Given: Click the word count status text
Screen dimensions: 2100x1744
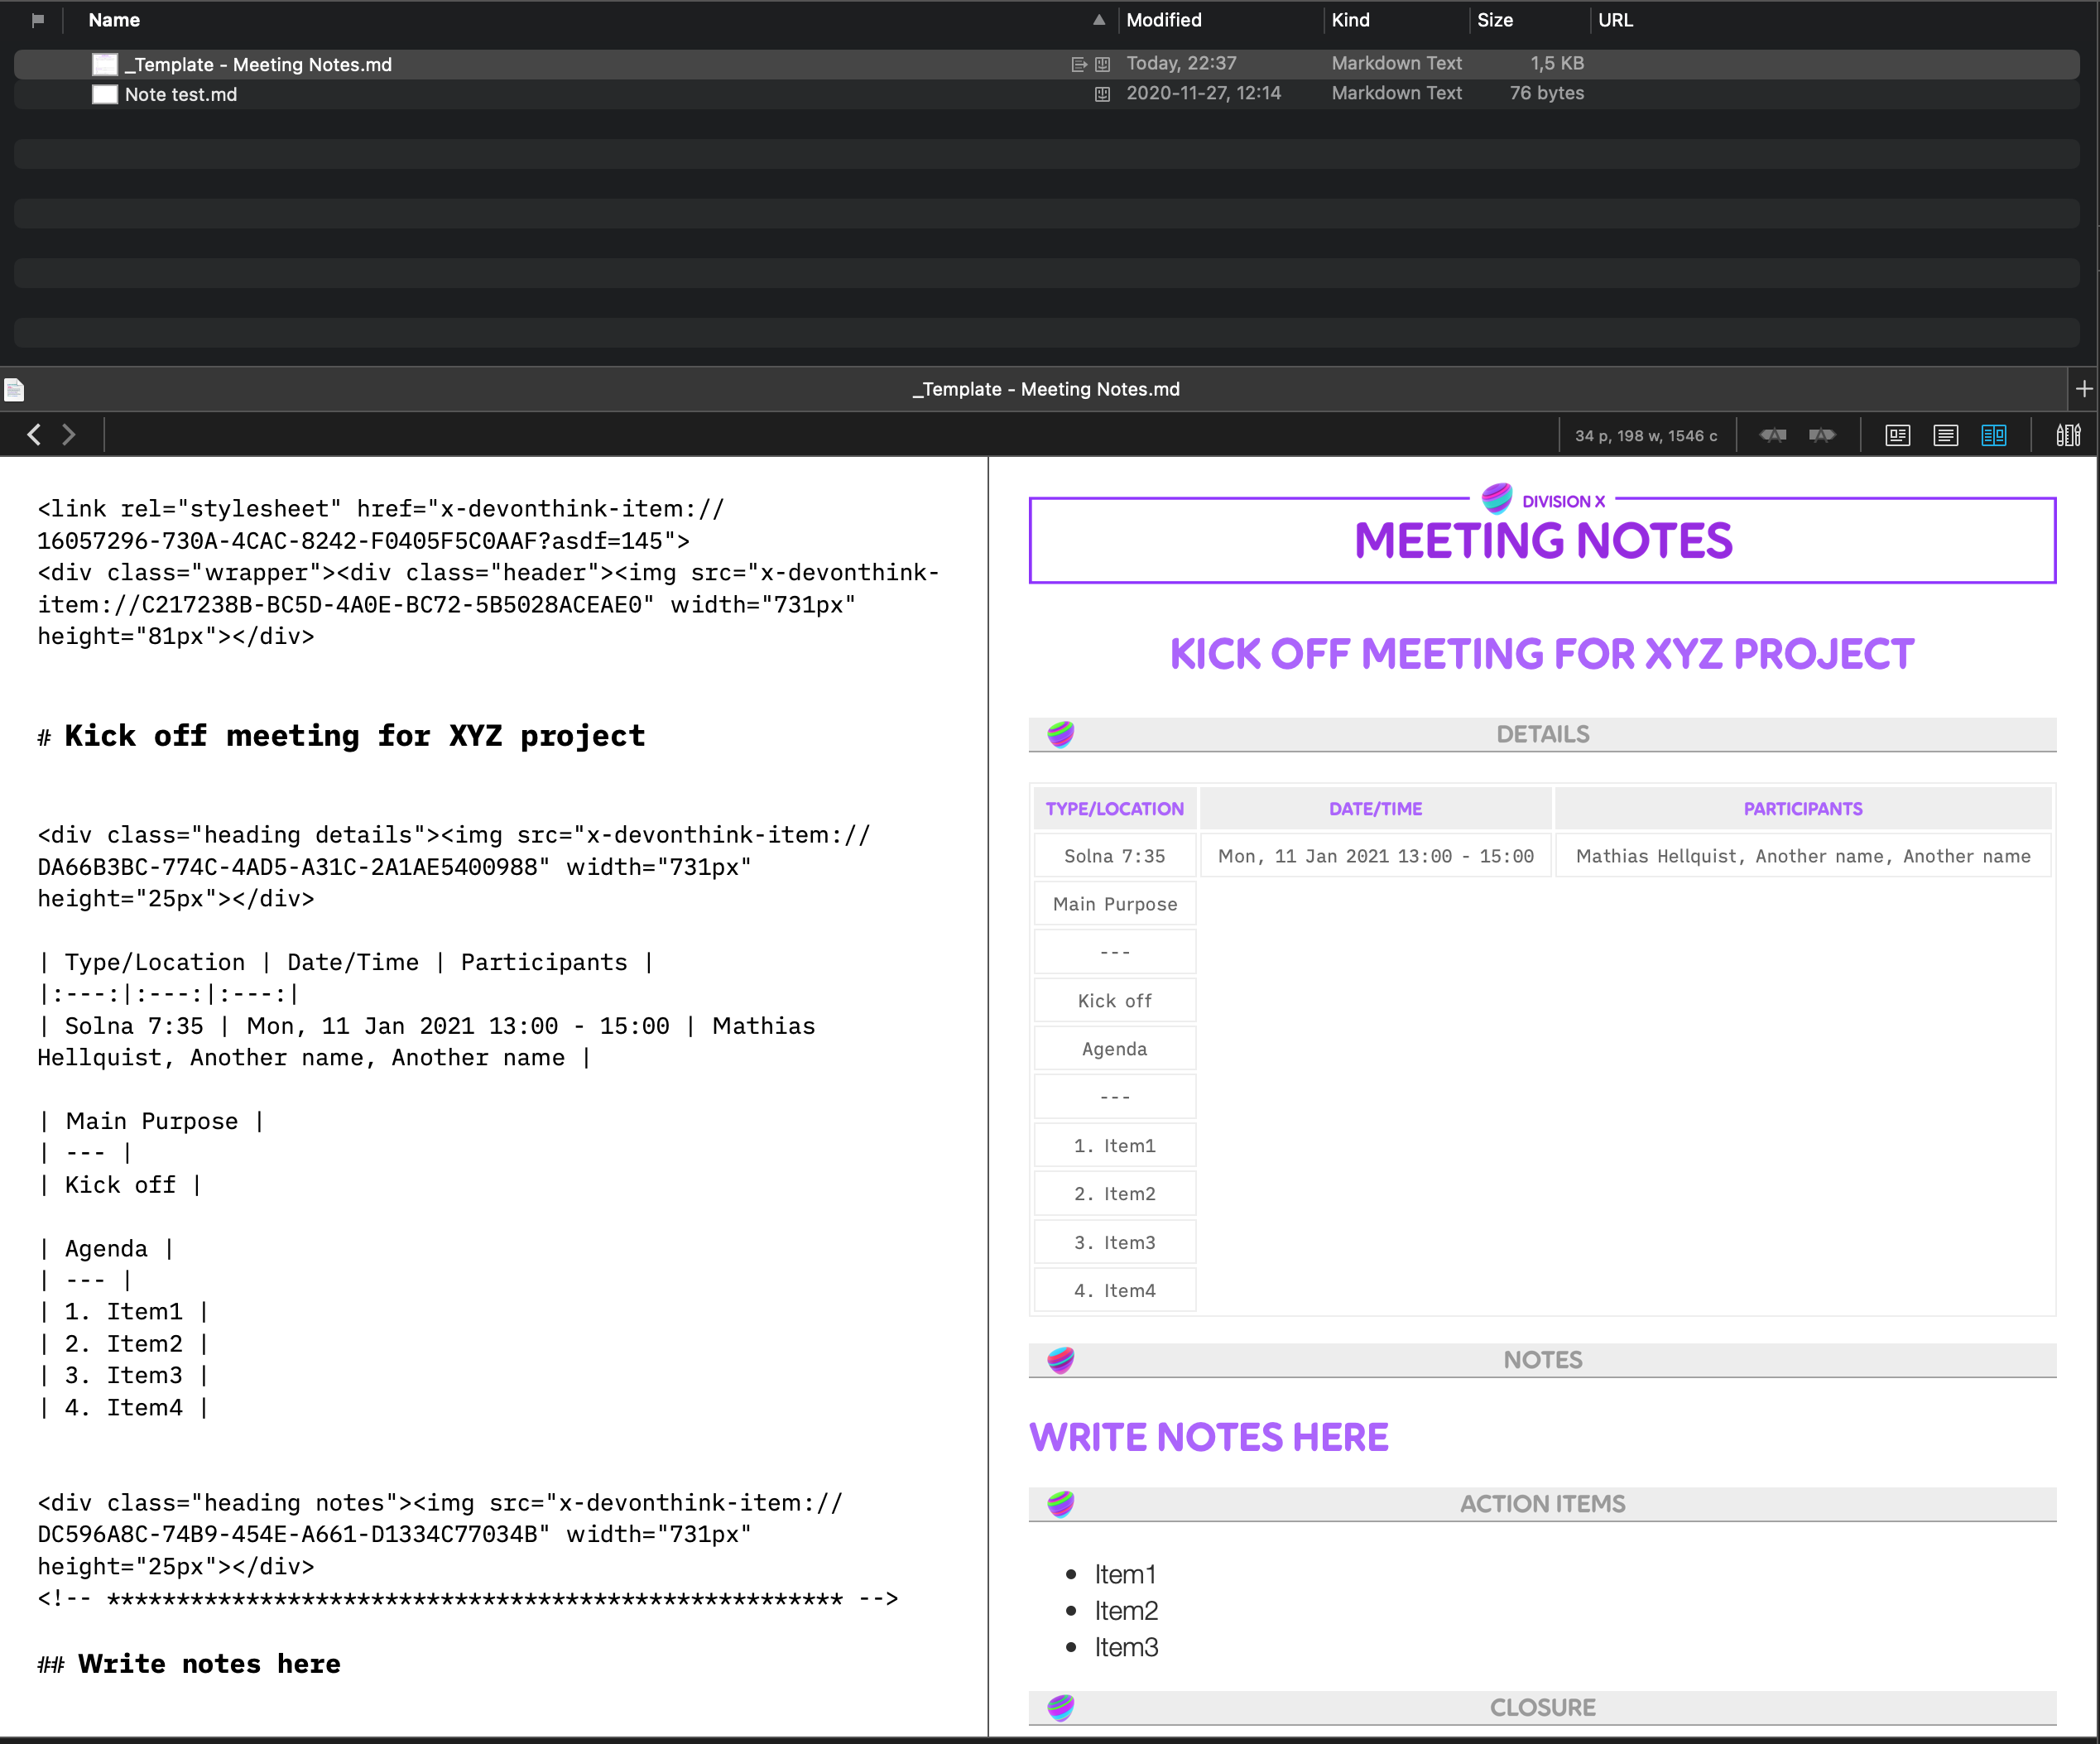Looking at the screenshot, I should (x=1645, y=436).
